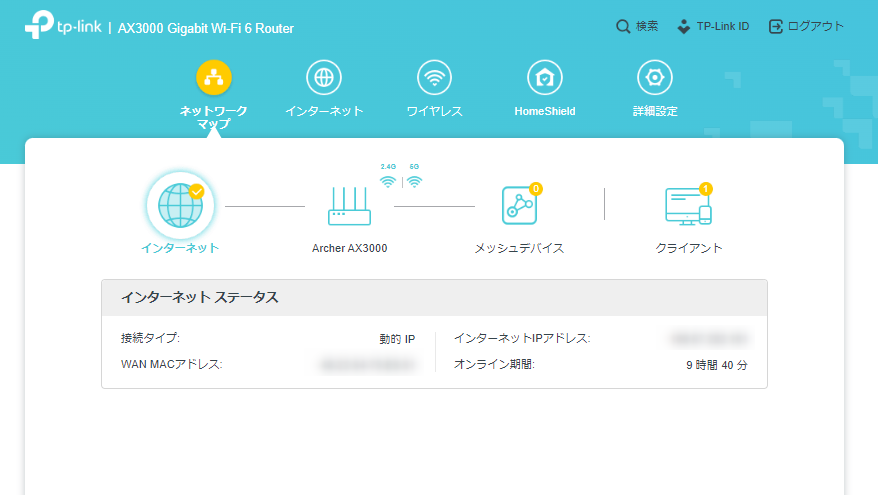Click the Archer AX3000 label

pos(349,248)
